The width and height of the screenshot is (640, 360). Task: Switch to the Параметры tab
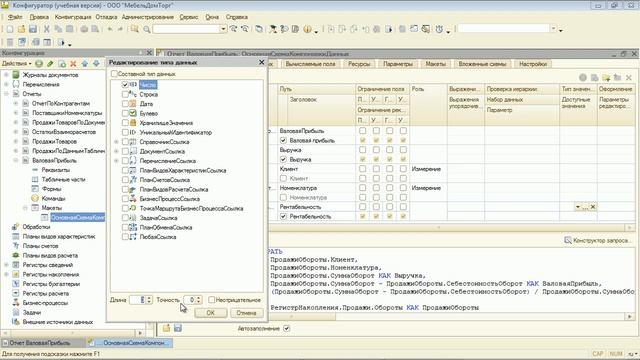(x=398, y=64)
